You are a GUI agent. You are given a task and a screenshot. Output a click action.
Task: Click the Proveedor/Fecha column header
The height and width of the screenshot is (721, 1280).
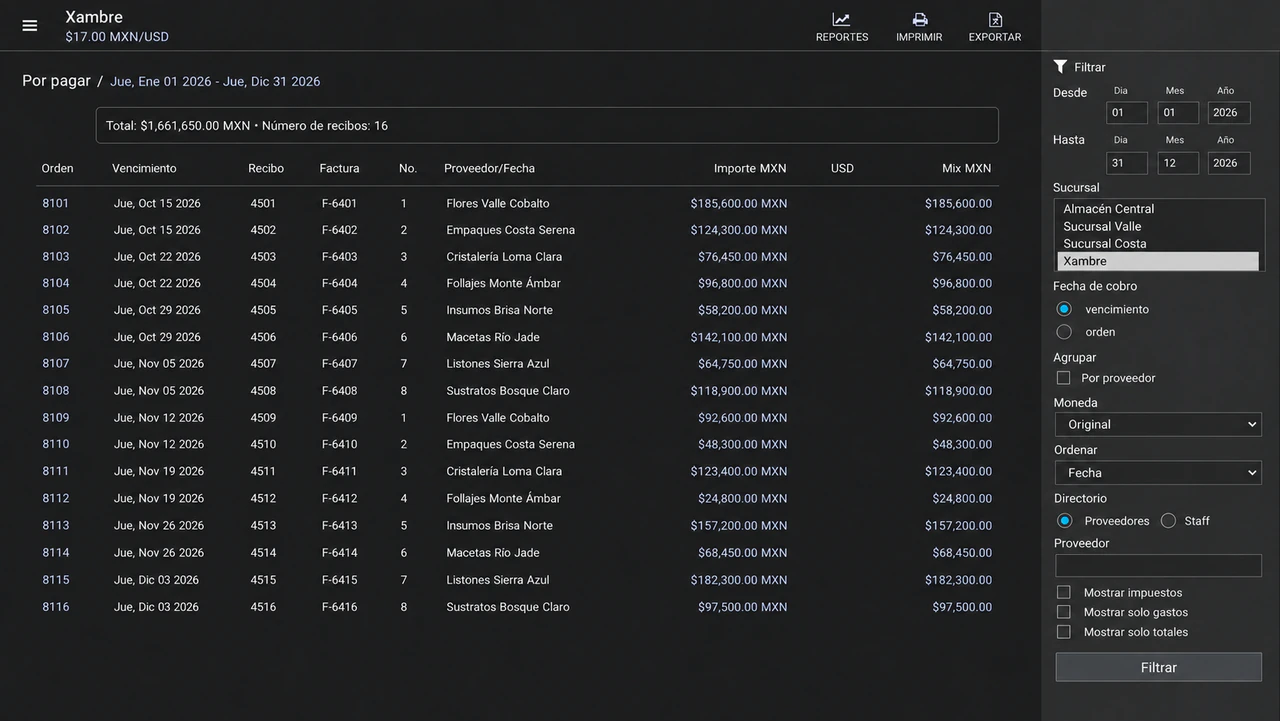[489, 168]
